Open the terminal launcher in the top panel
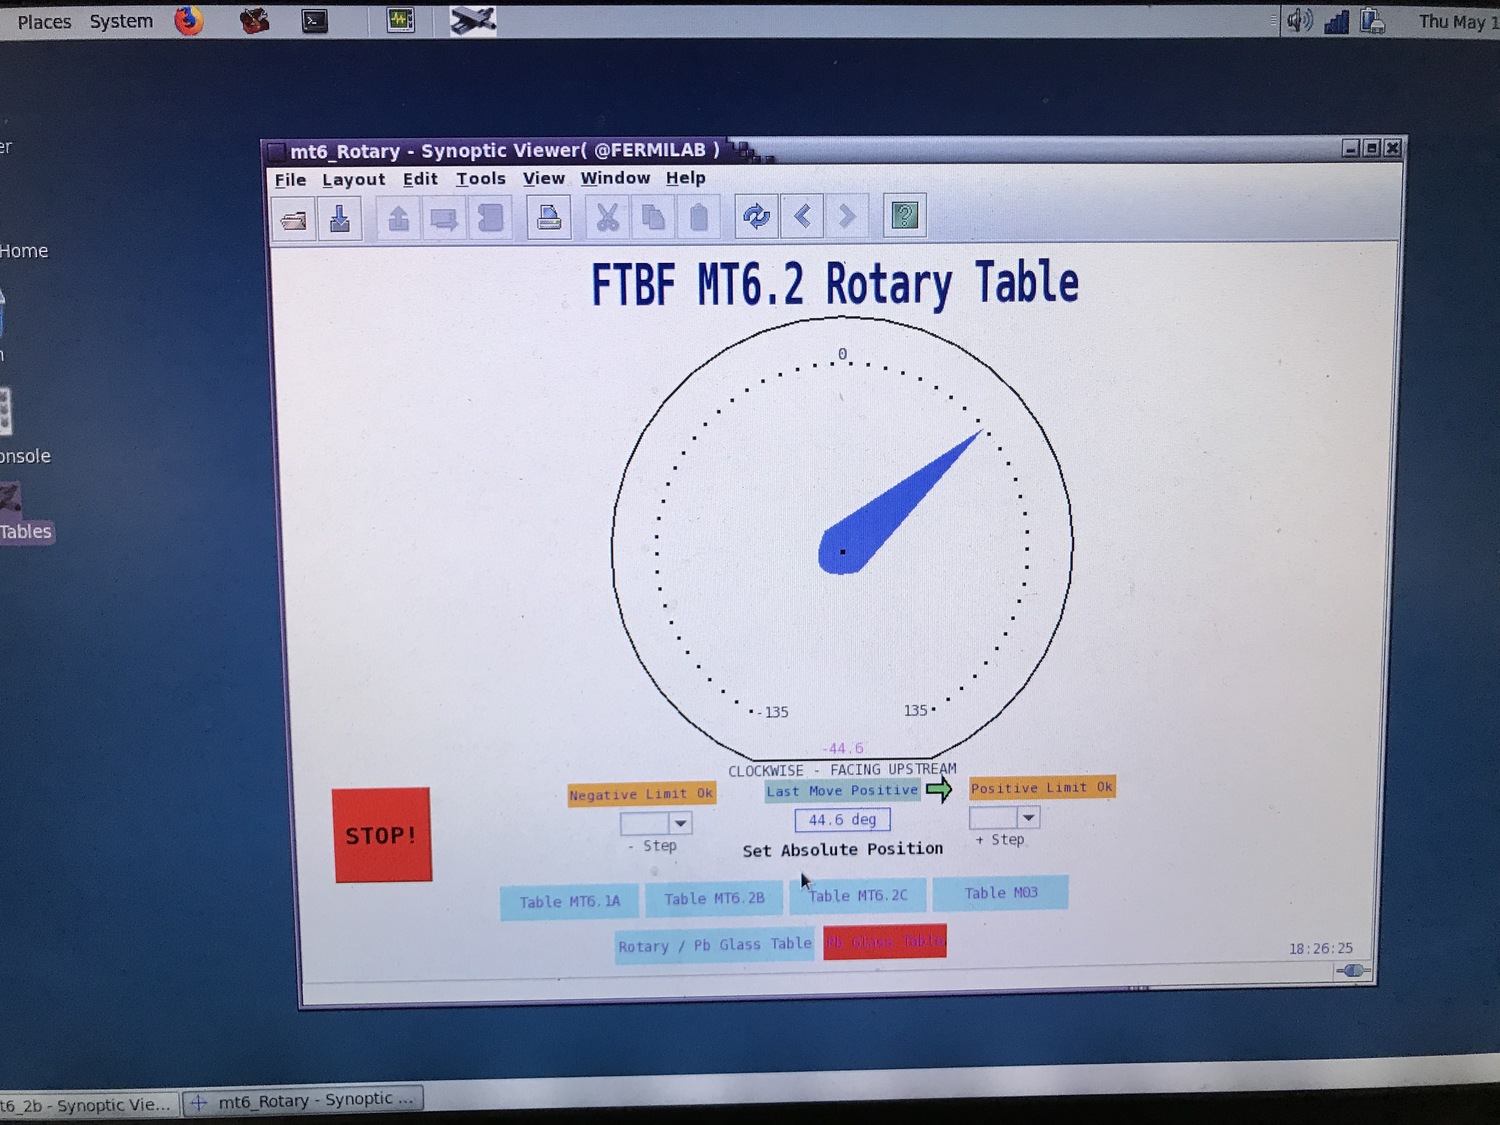This screenshot has width=1500, height=1125. click(315, 20)
